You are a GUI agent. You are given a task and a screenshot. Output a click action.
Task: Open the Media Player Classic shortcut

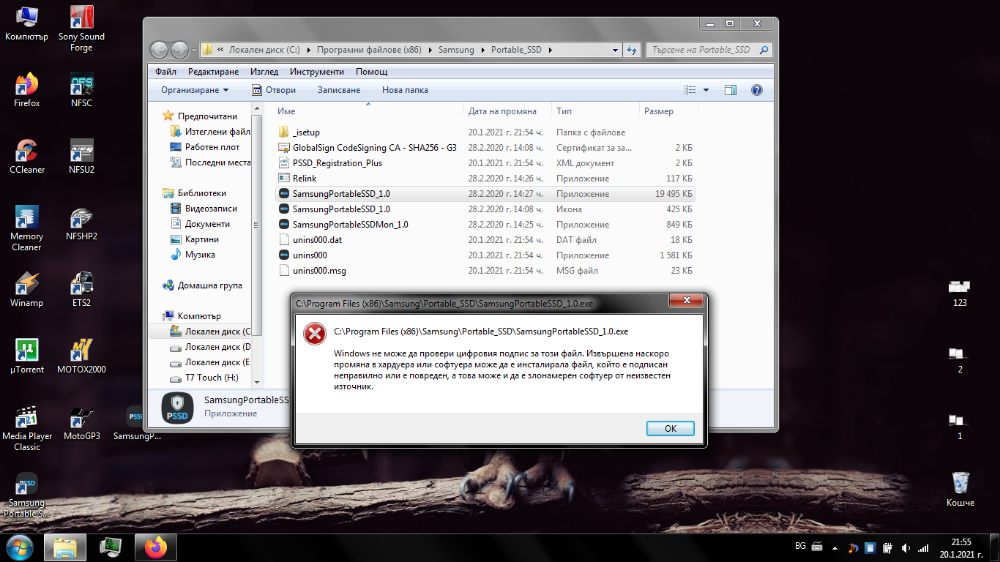coord(26,428)
